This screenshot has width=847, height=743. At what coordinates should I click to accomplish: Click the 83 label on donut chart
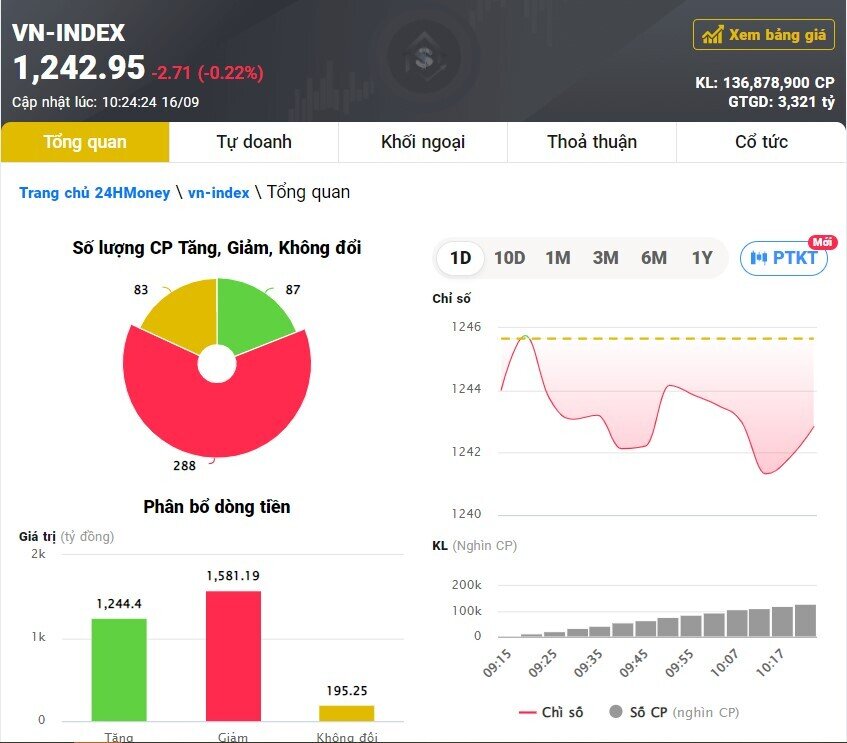click(x=141, y=290)
